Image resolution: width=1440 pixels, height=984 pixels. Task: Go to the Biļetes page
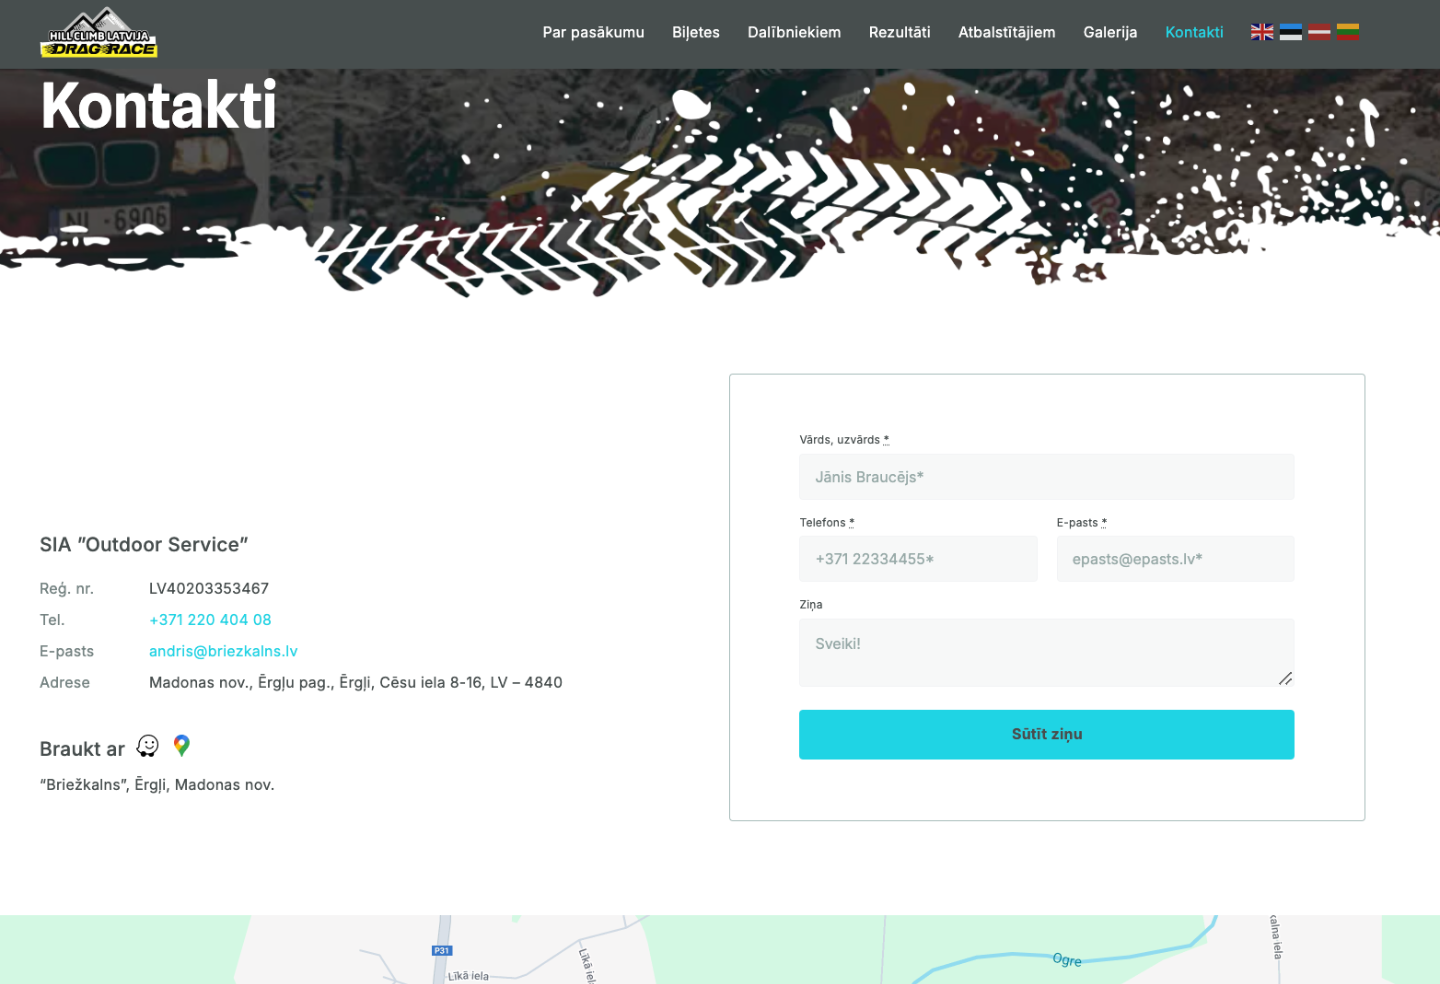point(695,32)
